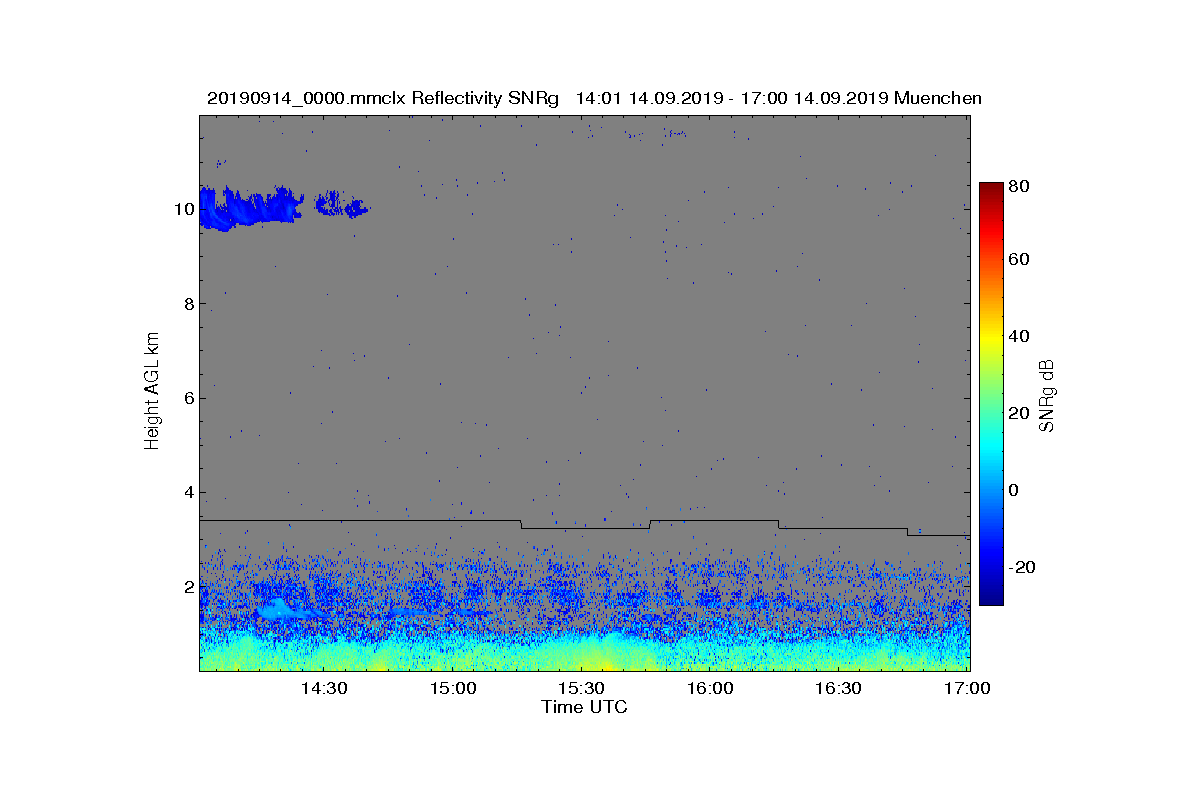The height and width of the screenshot is (800, 1200).
Task: Click the small blue echo patch near 14:35 at 10 km
Action: tap(342, 206)
